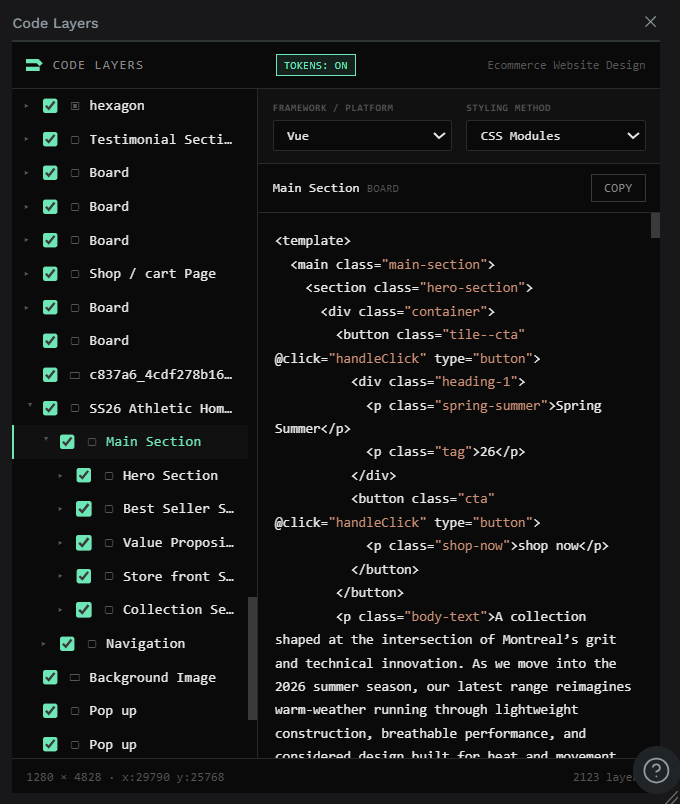The width and height of the screenshot is (680, 804).
Task: Select the hexagon layer
Action: click(117, 106)
